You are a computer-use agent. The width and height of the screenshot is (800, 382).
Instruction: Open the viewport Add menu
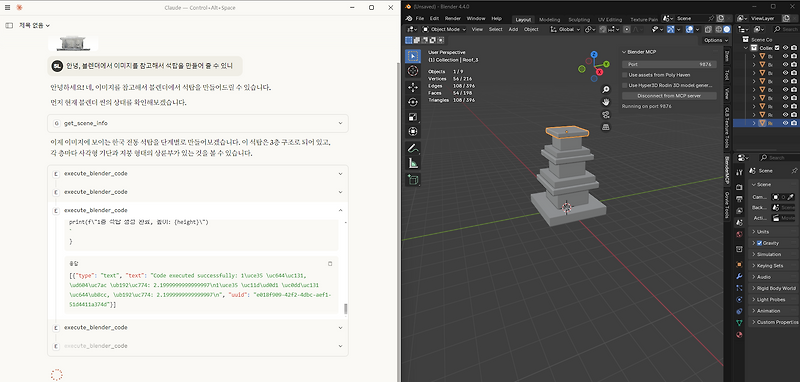click(x=513, y=30)
